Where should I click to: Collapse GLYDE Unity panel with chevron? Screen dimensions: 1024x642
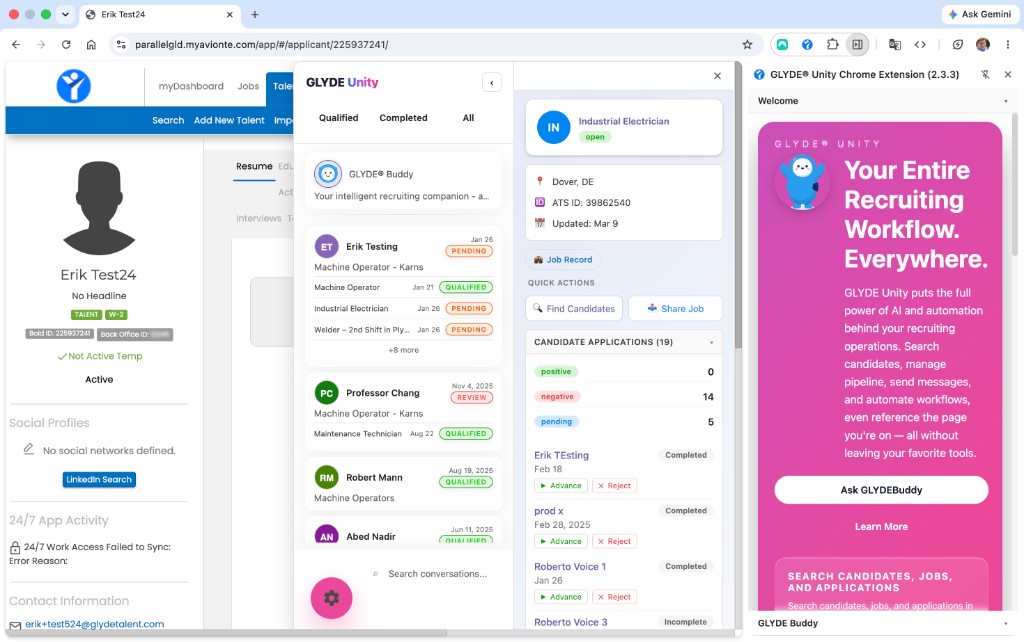coord(492,82)
